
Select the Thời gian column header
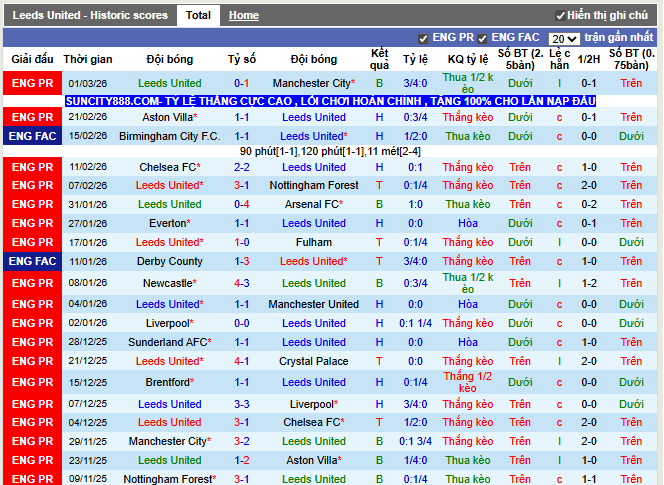[88, 59]
